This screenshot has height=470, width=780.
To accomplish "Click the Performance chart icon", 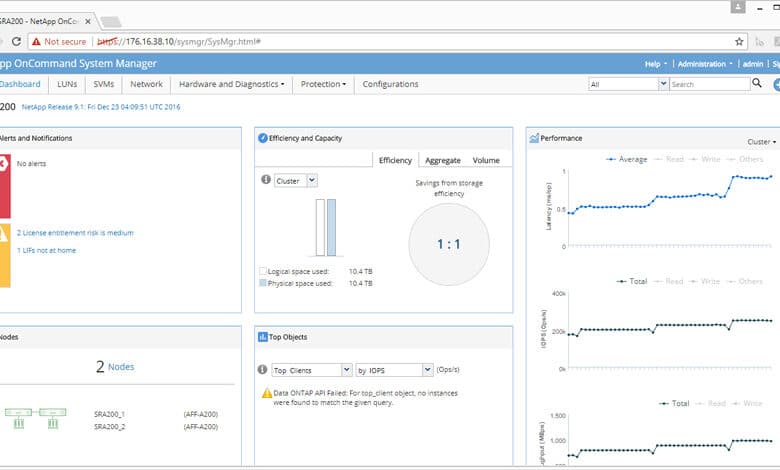I will 534,138.
